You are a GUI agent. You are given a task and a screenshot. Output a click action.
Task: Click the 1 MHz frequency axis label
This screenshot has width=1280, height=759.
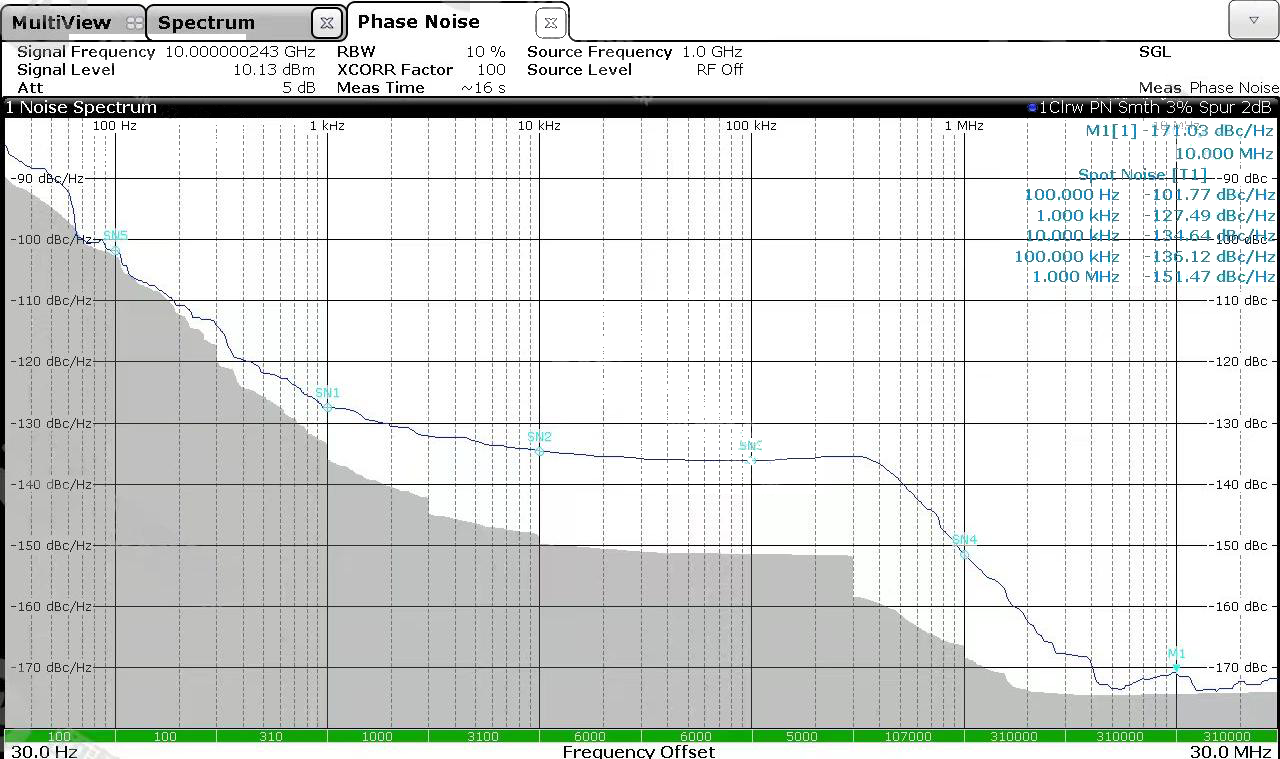[964, 125]
